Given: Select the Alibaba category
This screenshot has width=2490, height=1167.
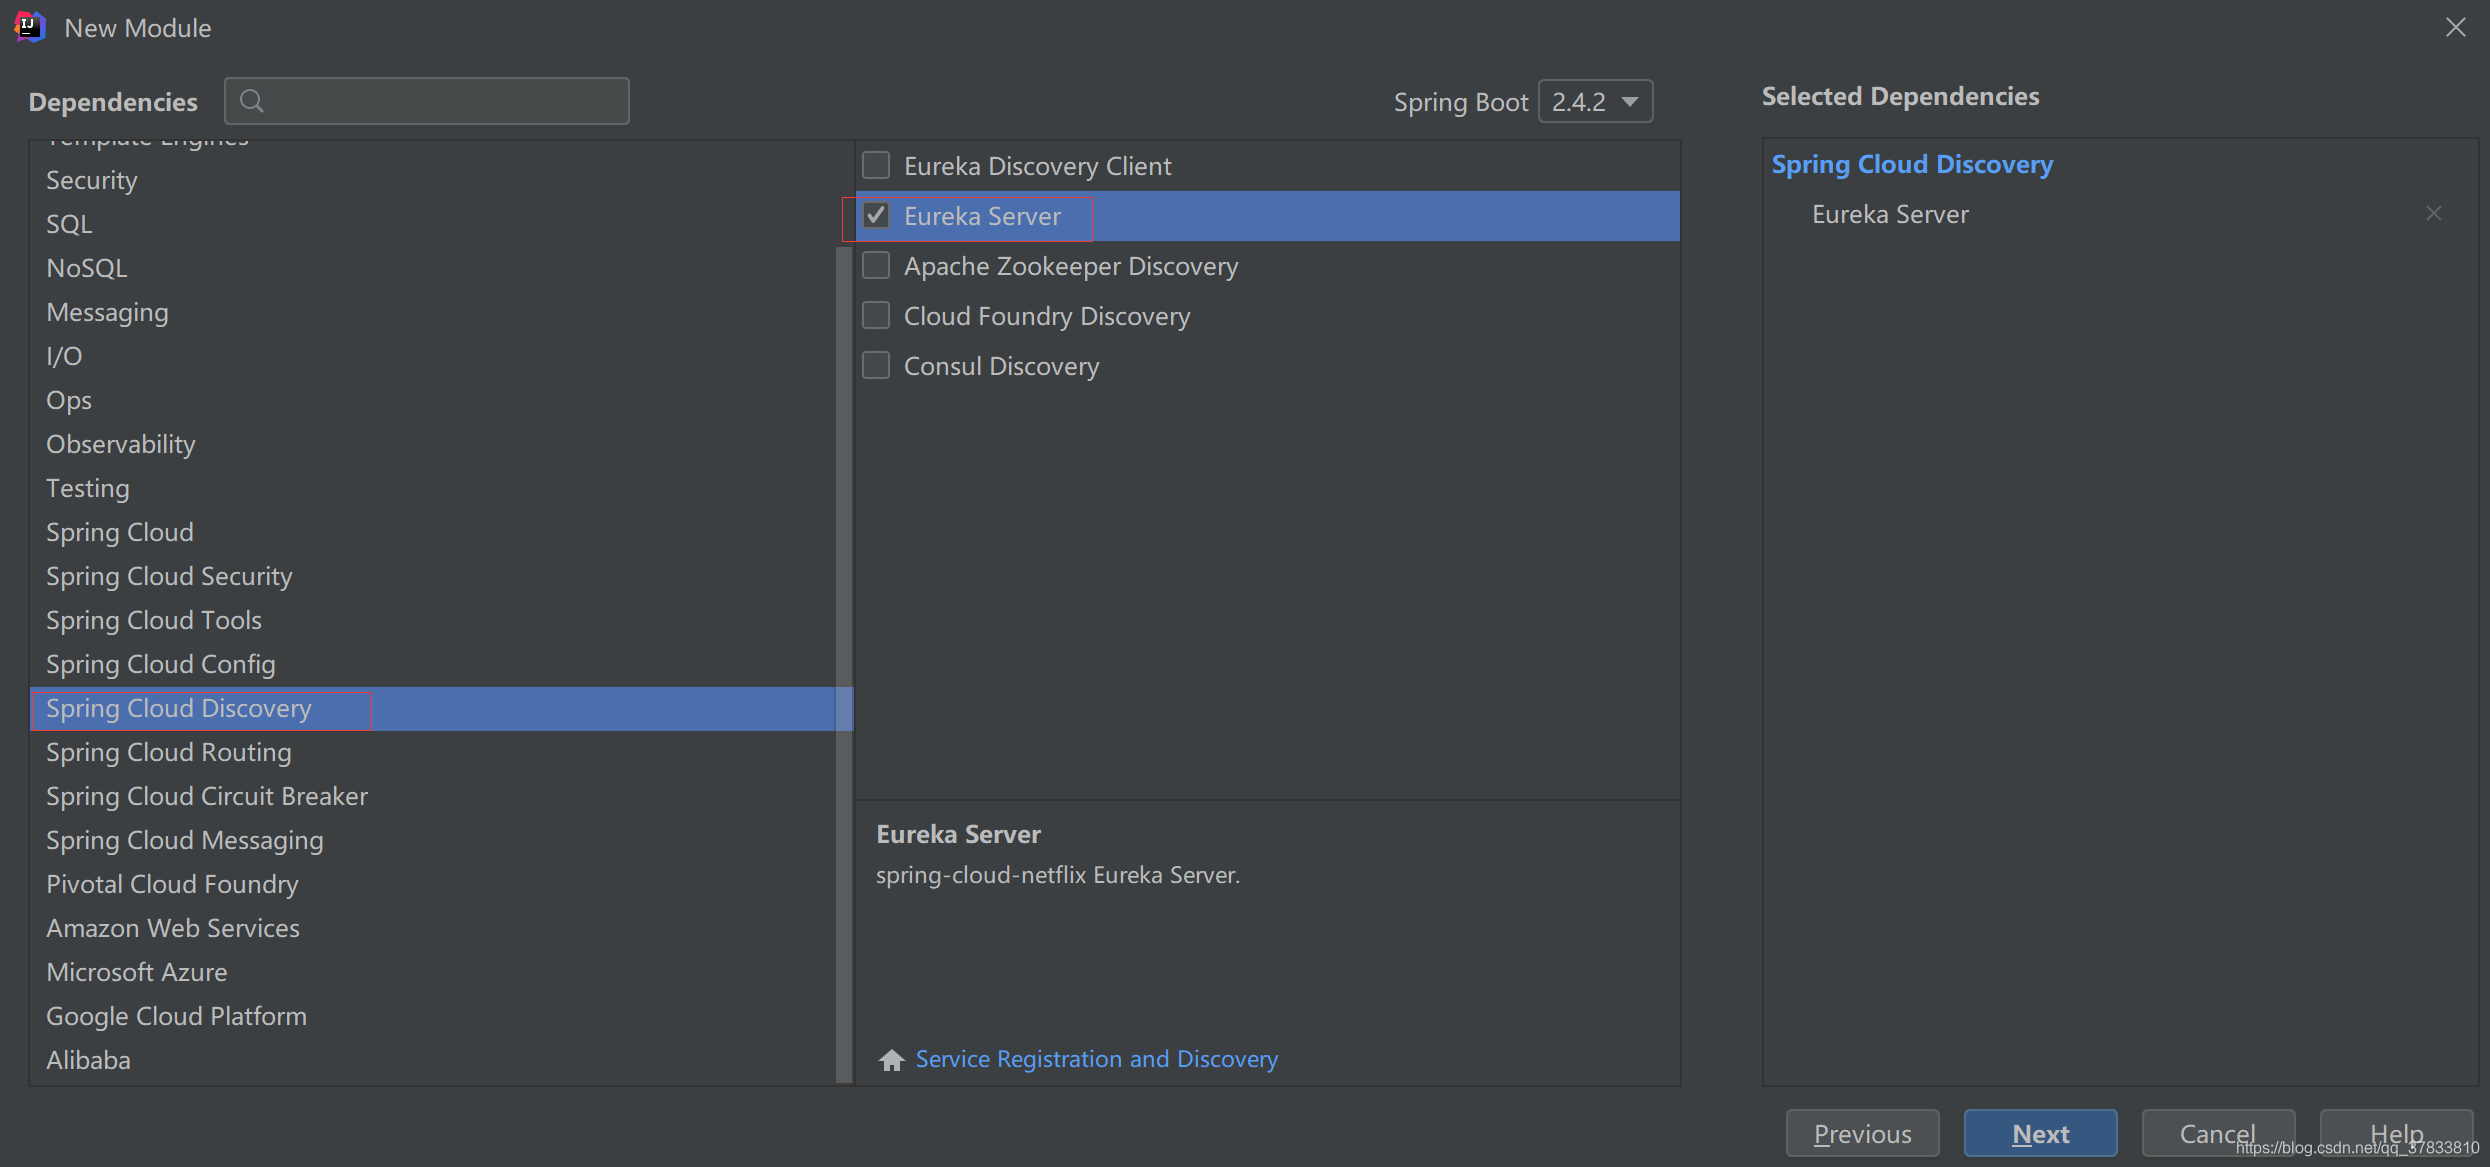Looking at the screenshot, I should click(x=88, y=1060).
